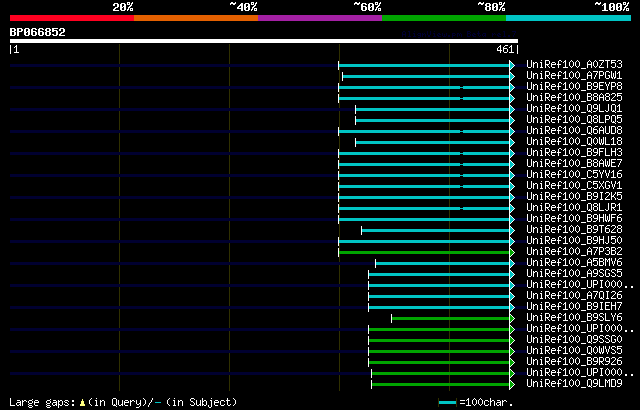Click the white query sequence bar
The width and height of the screenshot is (640, 410).
click(264, 41)
